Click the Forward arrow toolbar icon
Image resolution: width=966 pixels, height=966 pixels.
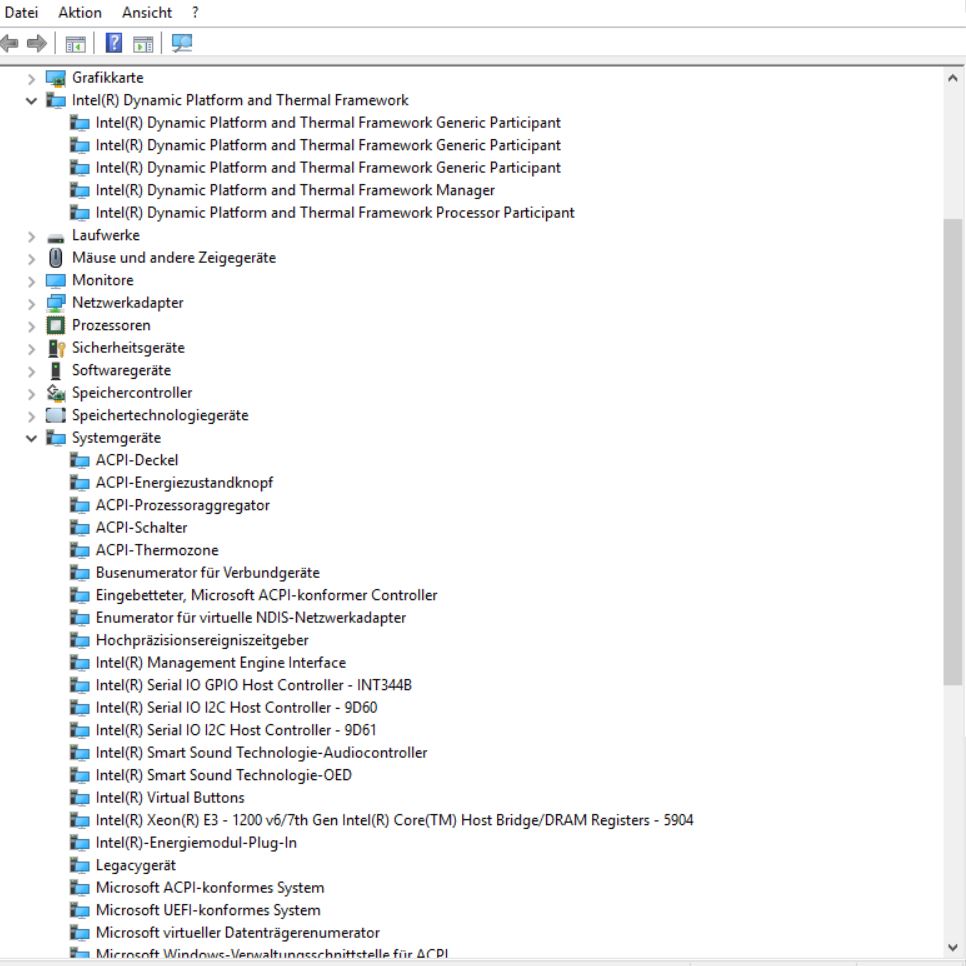(37, 43)
